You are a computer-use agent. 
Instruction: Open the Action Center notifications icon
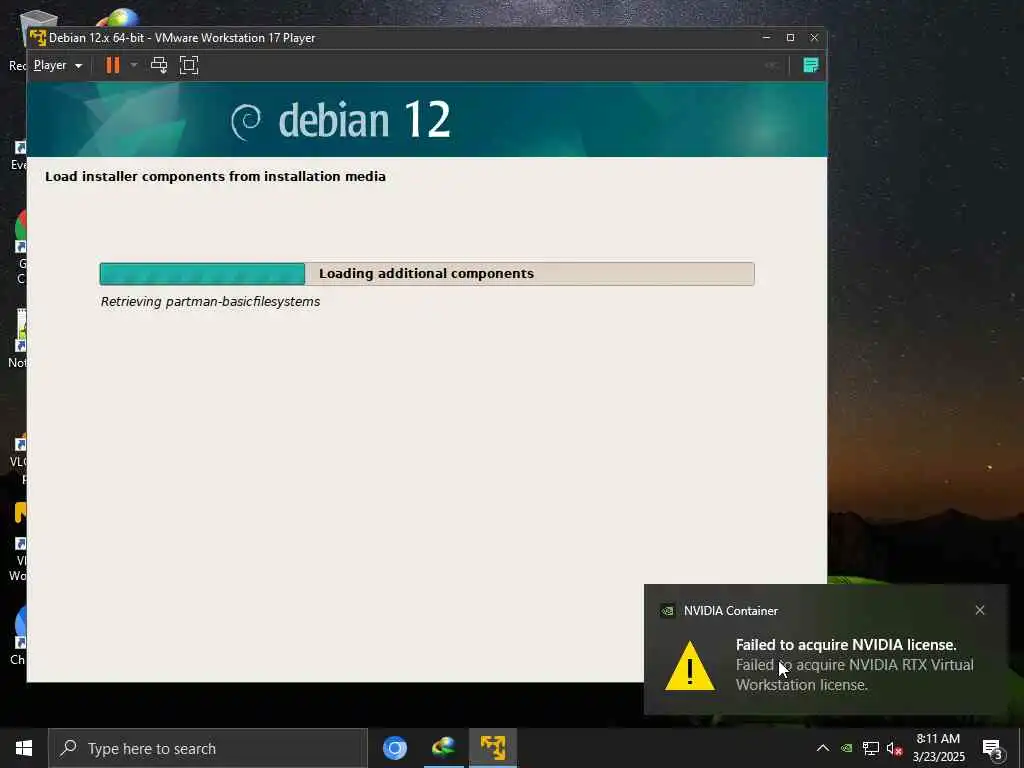[993, 749]
